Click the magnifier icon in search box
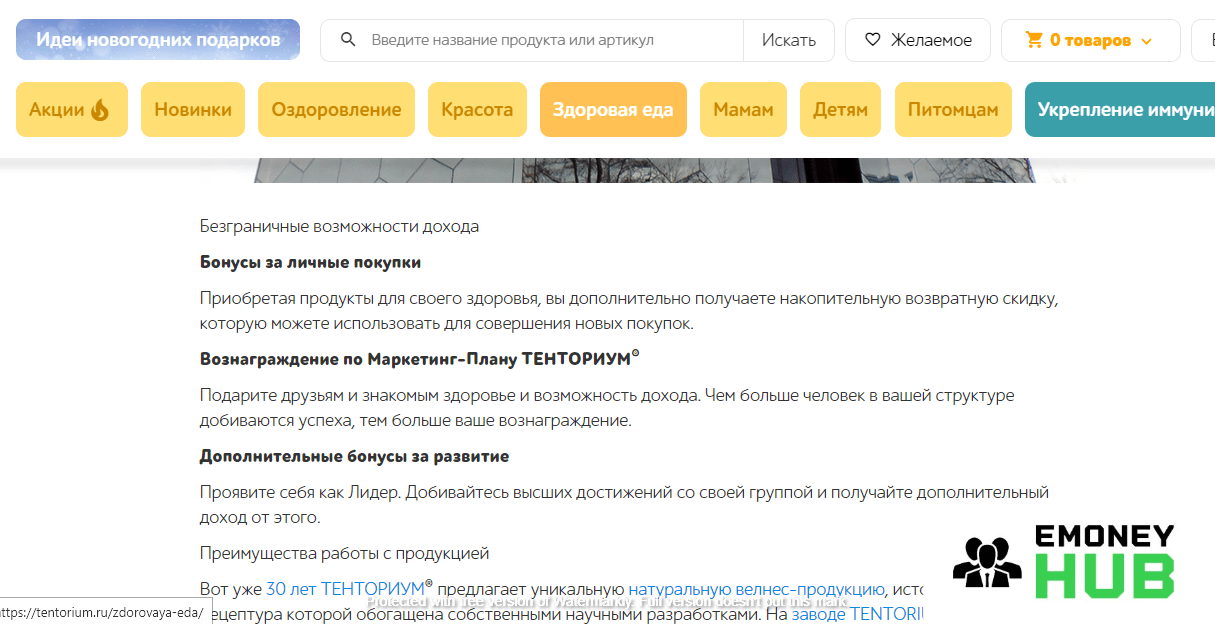This screenshot has height=624, width=1215. point(348,40)
